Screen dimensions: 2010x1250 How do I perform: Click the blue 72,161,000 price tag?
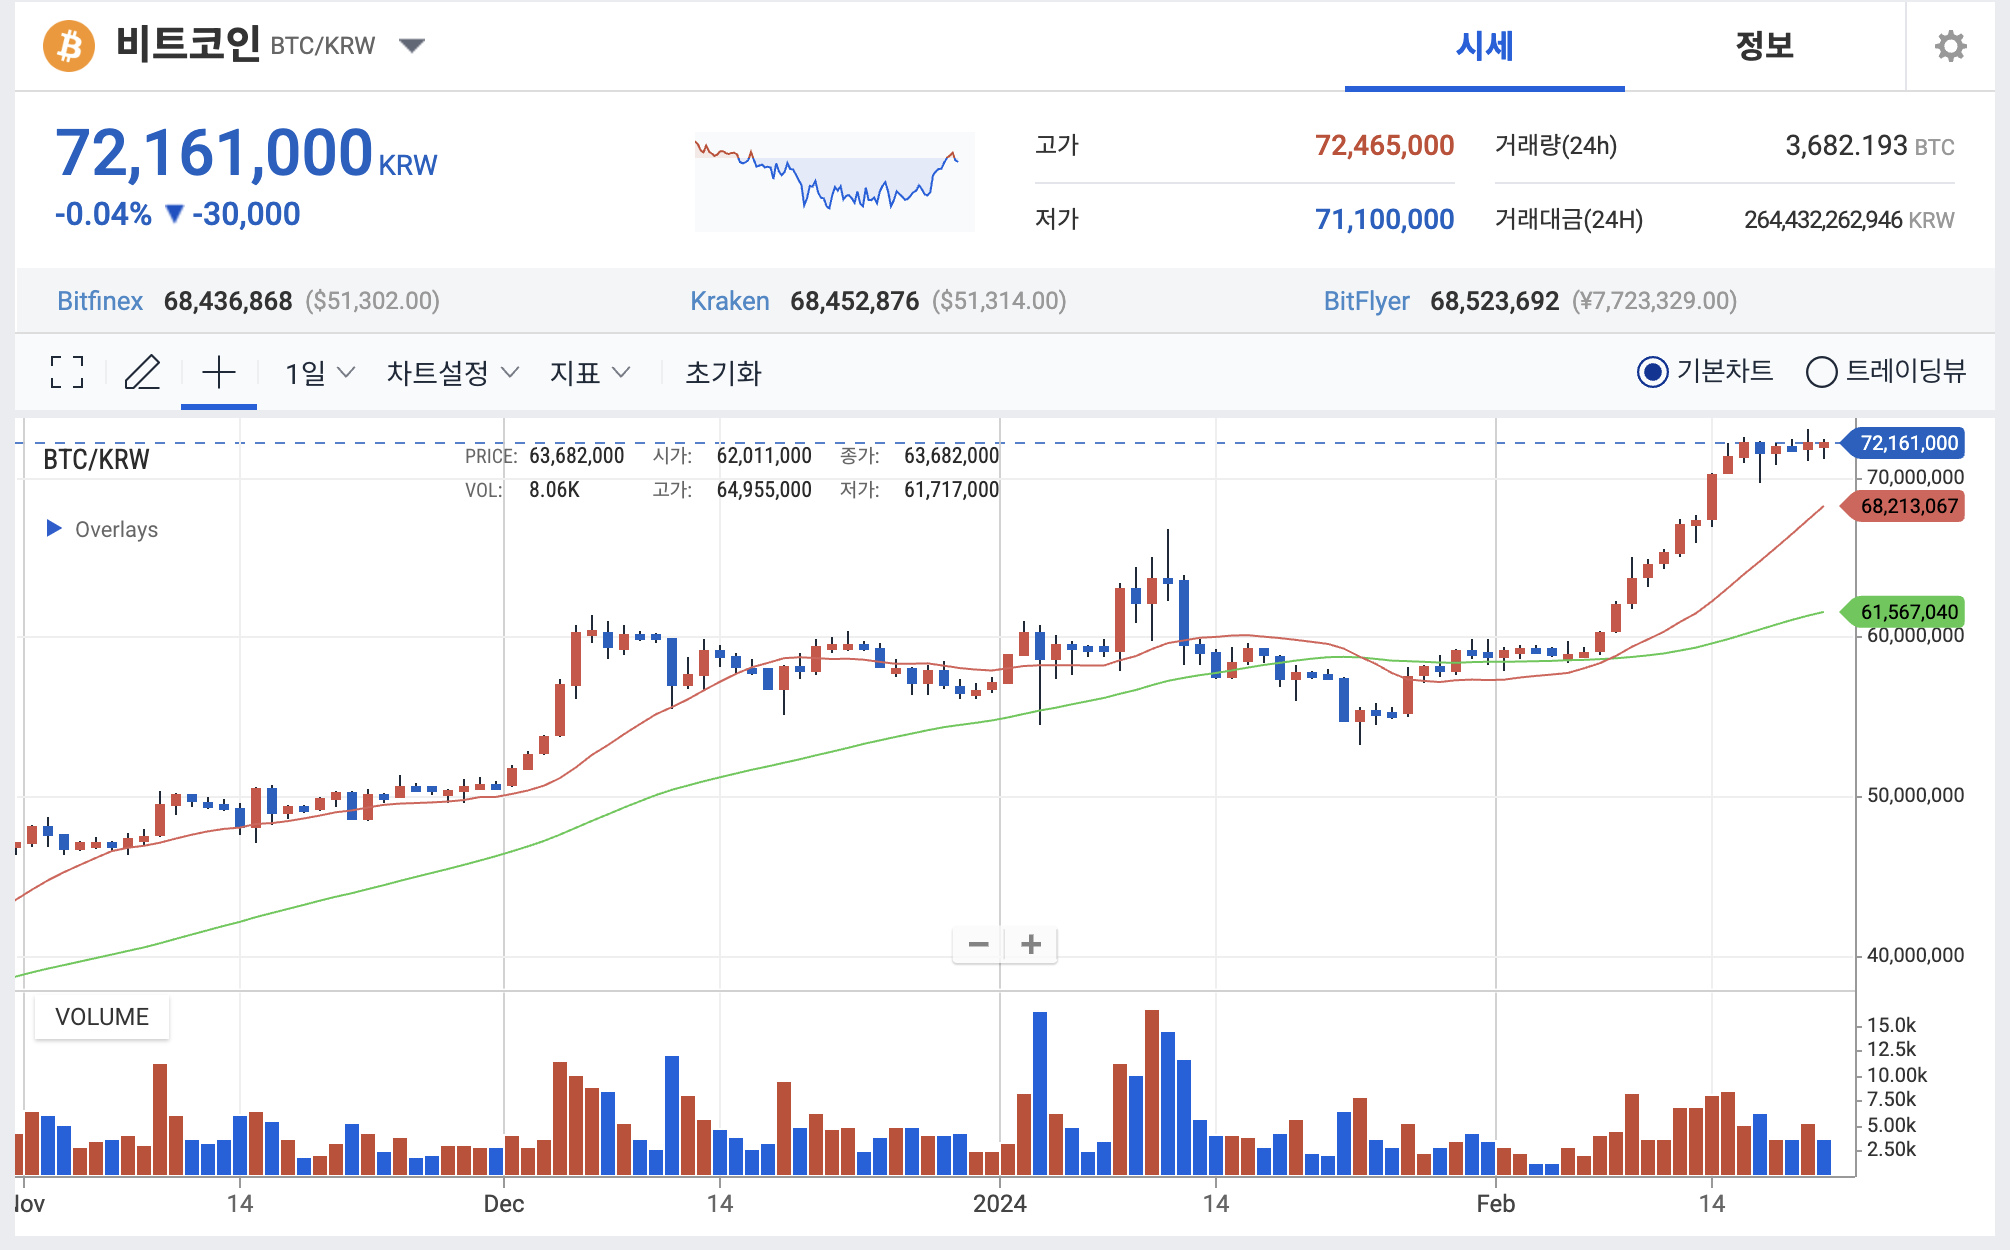(x=1907, y=443)
